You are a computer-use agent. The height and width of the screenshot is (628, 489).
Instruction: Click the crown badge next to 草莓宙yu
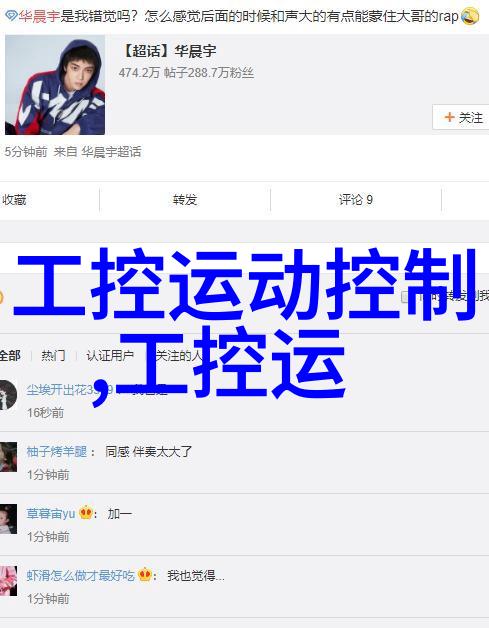pyautogui.click(x=86, y=513)
